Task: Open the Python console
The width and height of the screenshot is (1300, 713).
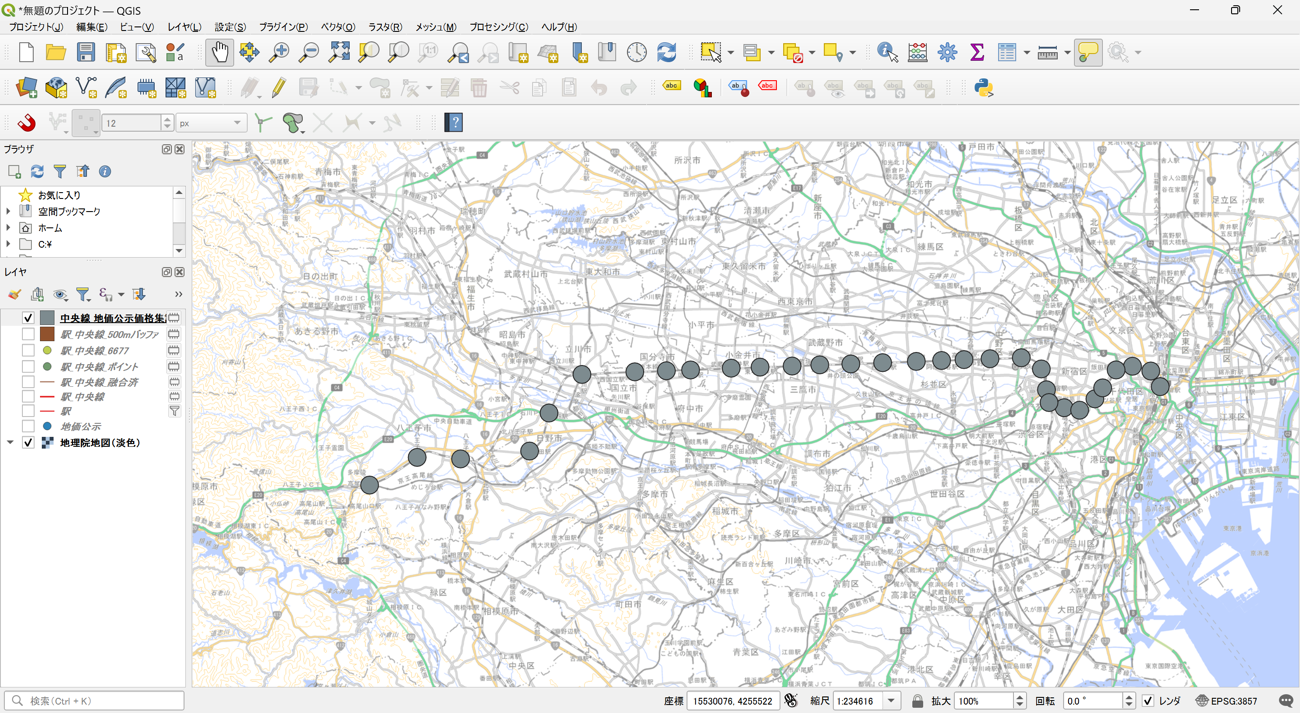Action: click(984, 88)
